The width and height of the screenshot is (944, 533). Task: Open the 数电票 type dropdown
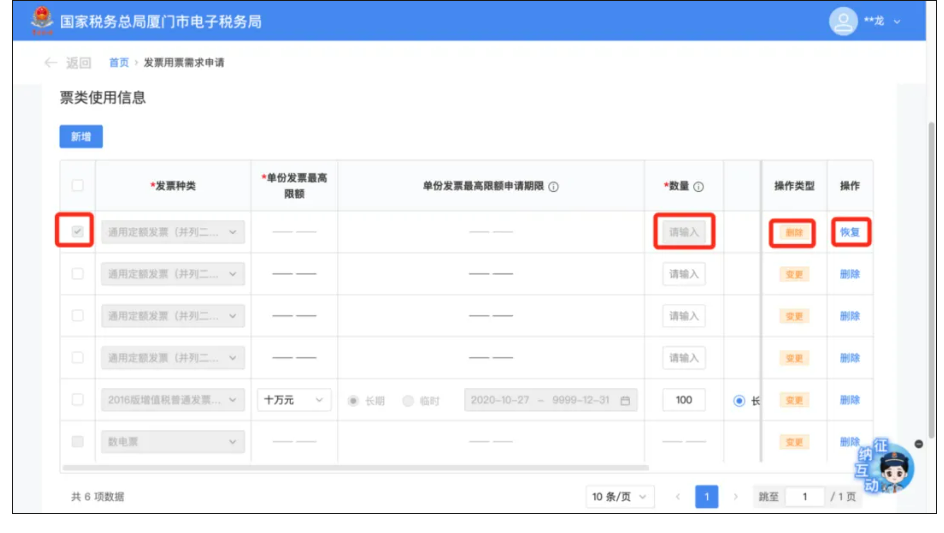pyautogui.click(x=173, y=441)
